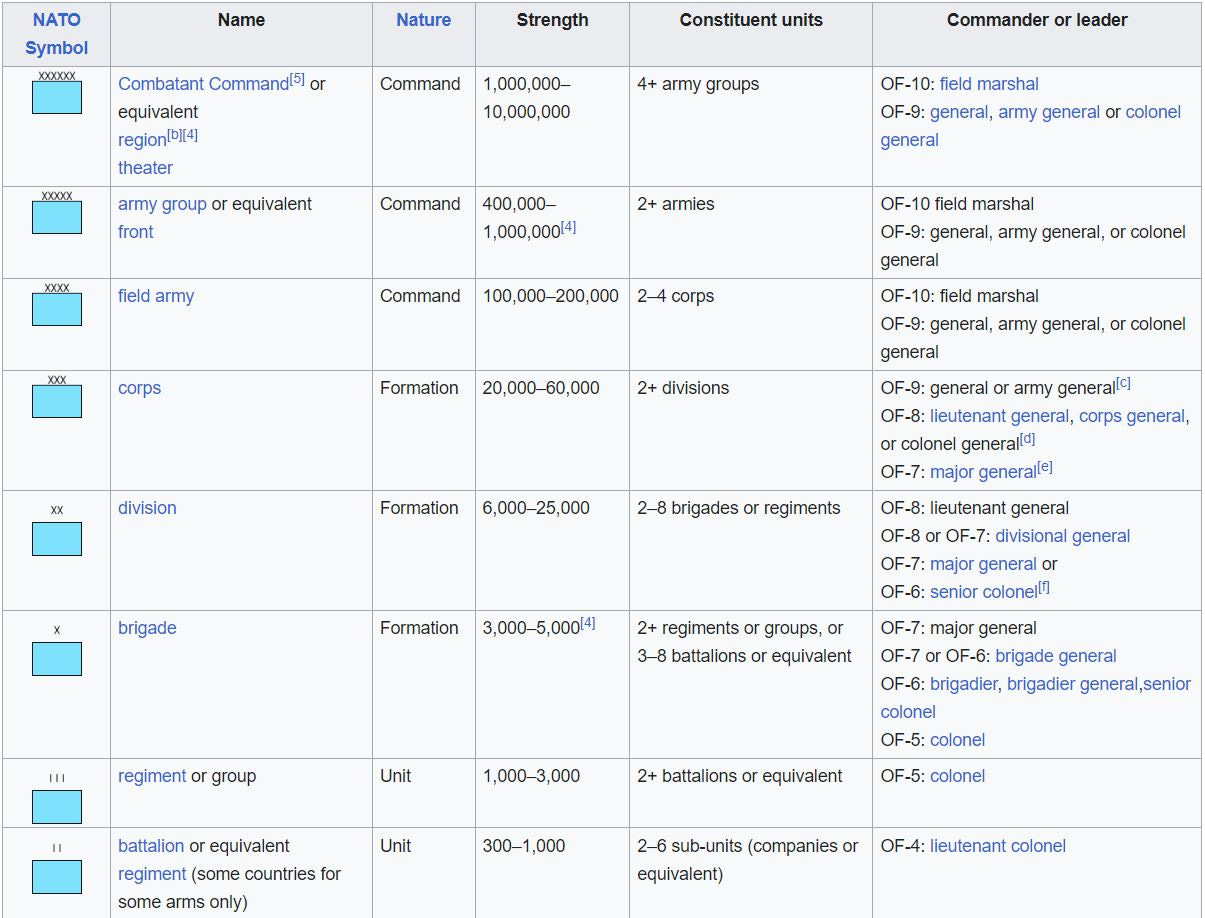Screen dimensions: 1205x918
Task: Click the army group NATO symbol image
Action: point(57,212)
